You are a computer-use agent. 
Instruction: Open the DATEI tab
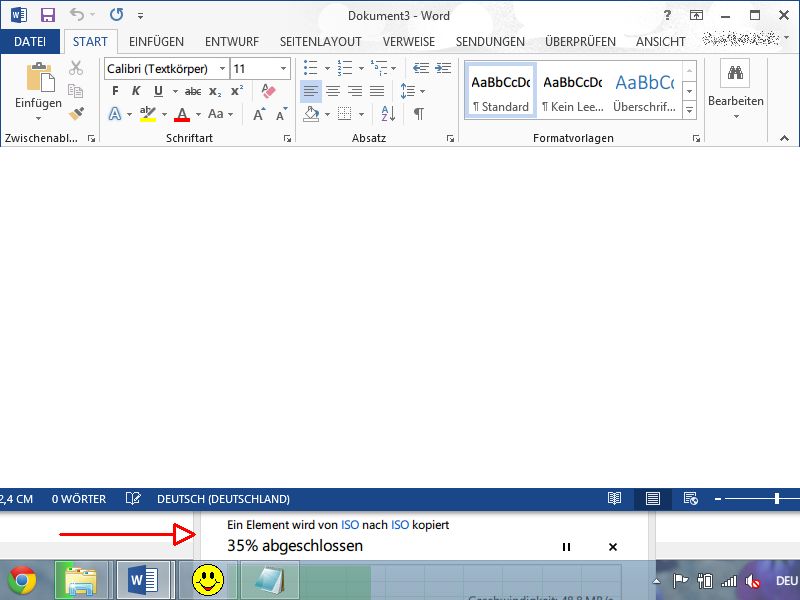click(x=30, y=41)
